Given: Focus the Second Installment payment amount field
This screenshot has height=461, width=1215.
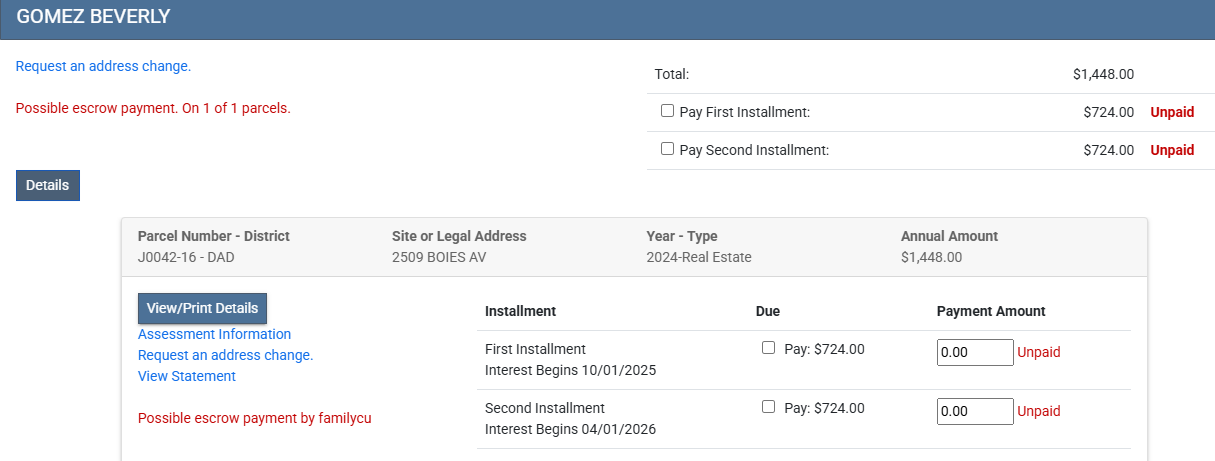Looking at the screenshot, I should point(975,411).
